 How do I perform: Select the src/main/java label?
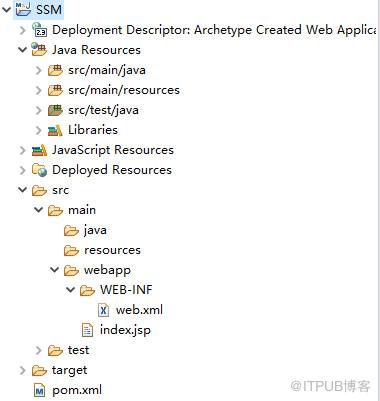pyautogui.click(x=107, y=70)
